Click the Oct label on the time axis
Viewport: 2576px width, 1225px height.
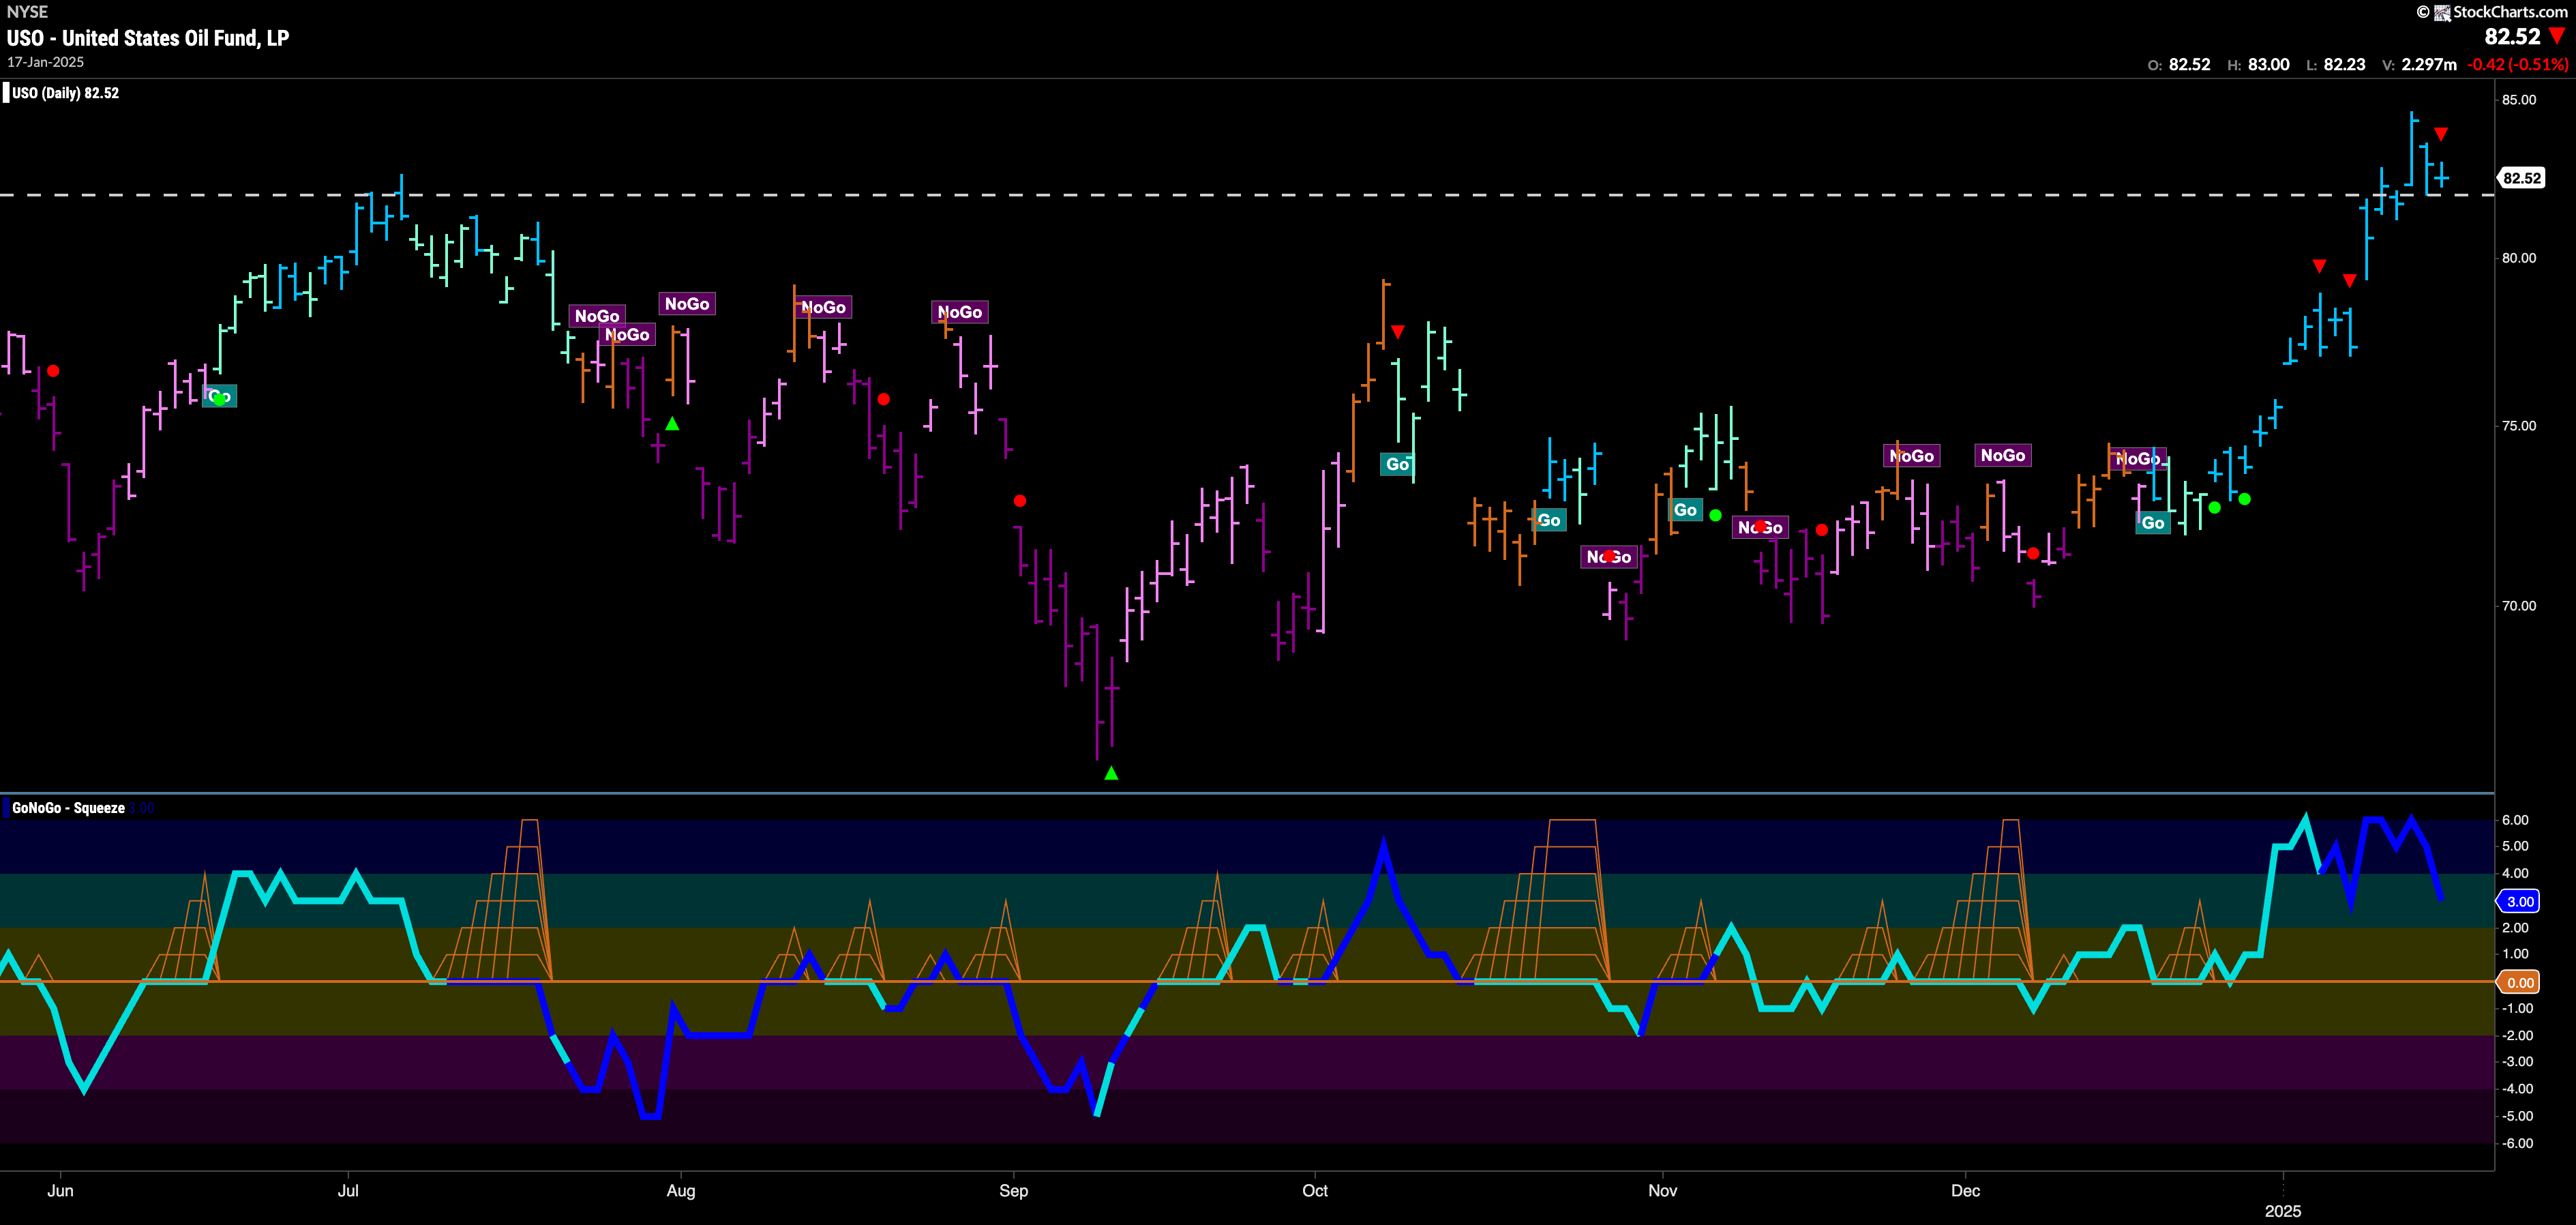pyautogui.click(x=1315, y=1191)
